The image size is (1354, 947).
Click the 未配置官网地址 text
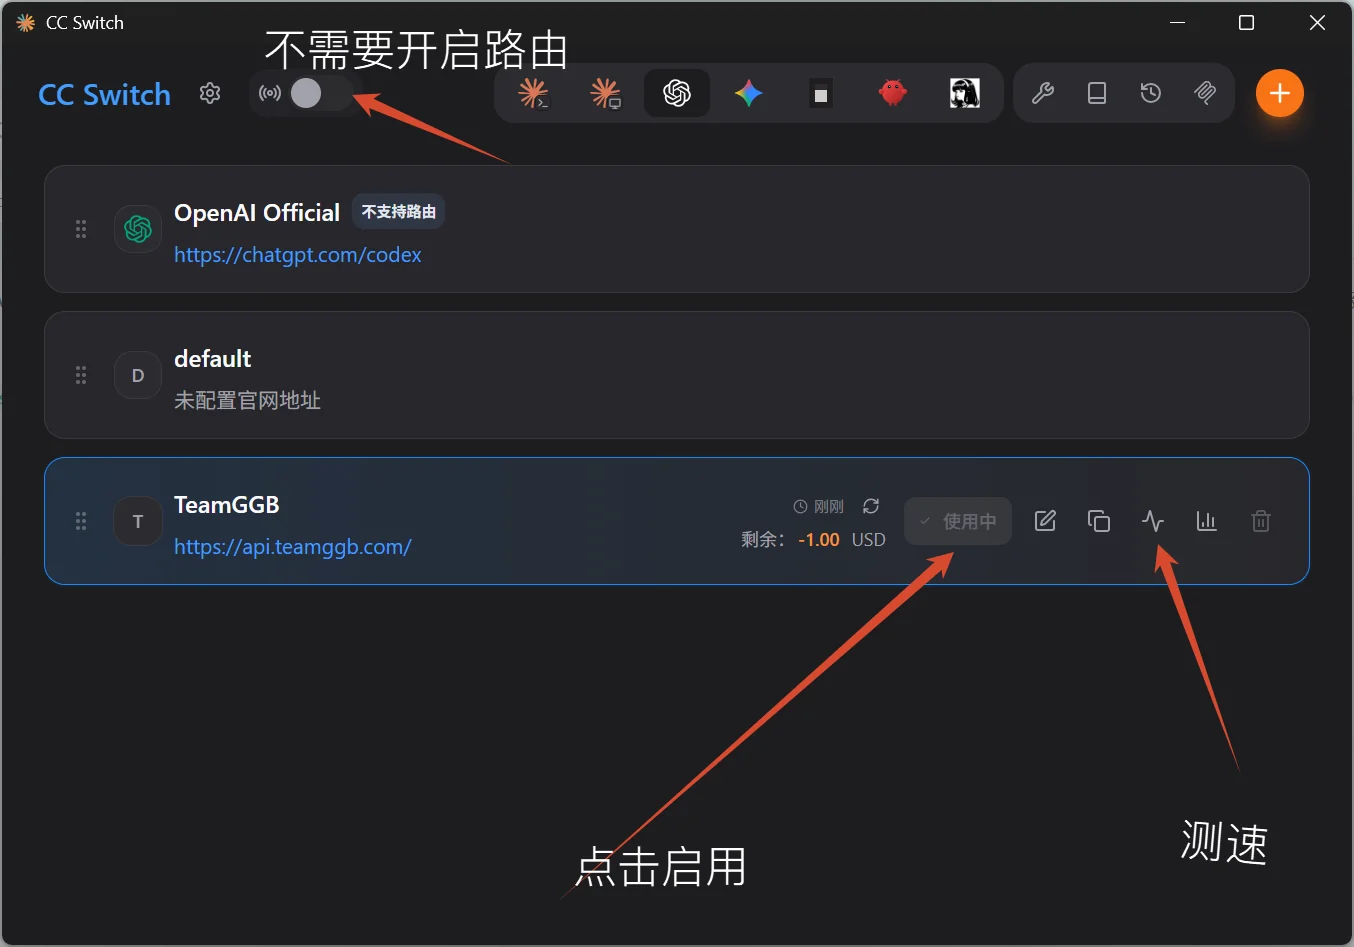[x=247, y=401]
